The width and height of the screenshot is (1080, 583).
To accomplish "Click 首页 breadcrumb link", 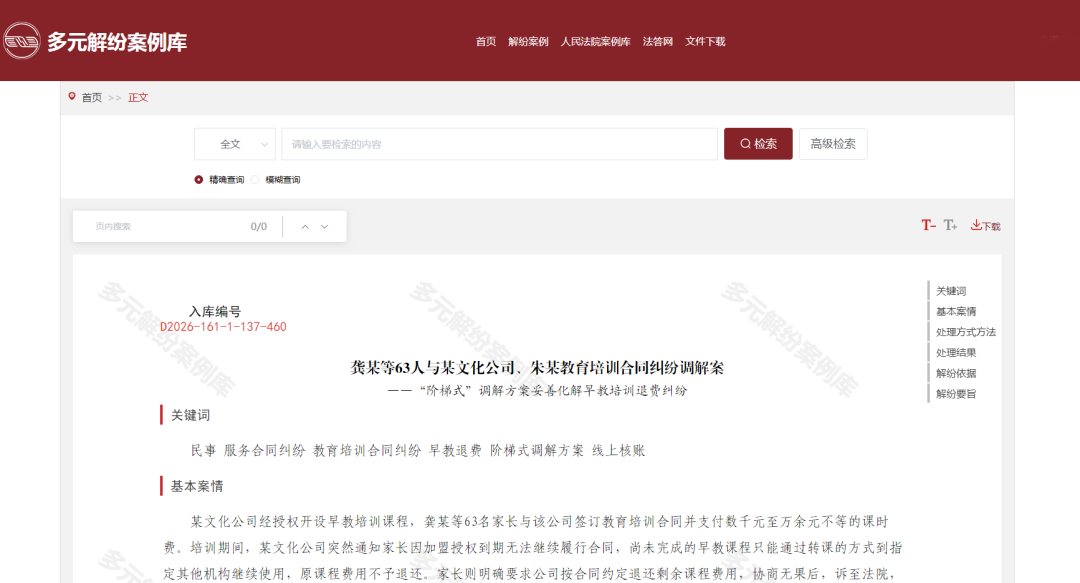I will [92, 97].
